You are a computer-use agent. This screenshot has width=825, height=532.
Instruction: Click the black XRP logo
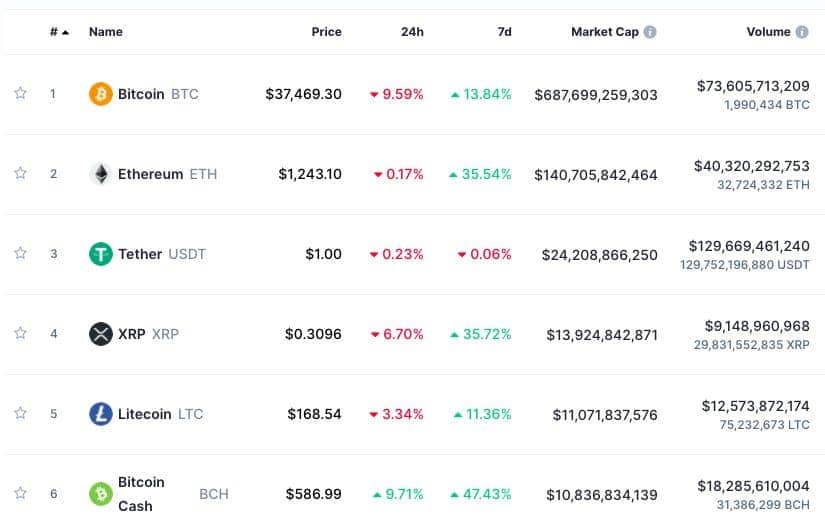point(100,334)
